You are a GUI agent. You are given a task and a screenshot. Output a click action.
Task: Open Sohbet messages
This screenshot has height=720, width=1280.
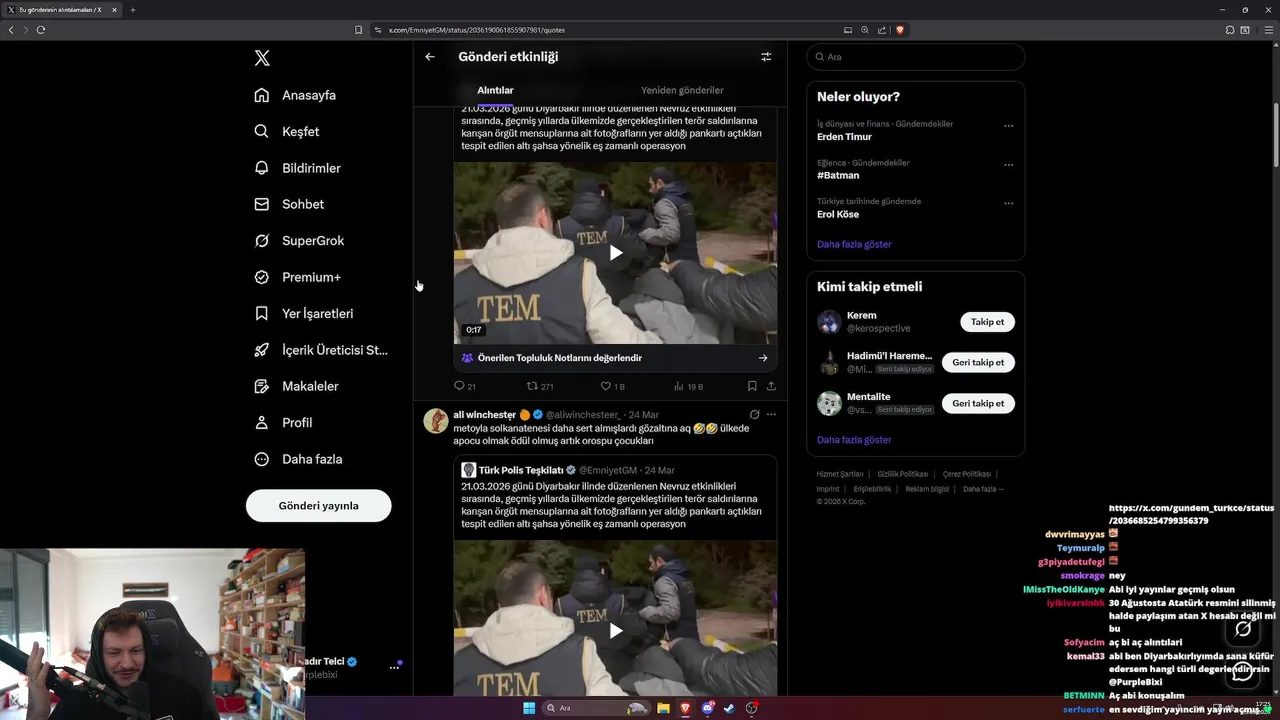pyautogui.click(x=289, y=204)
